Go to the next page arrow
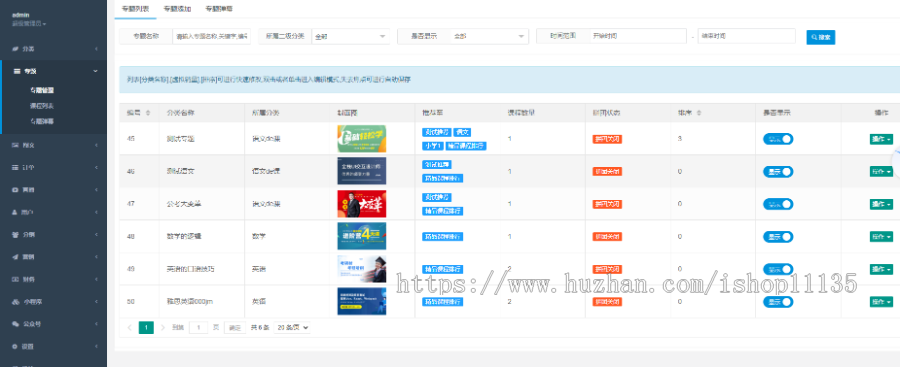 pos(163,327)
